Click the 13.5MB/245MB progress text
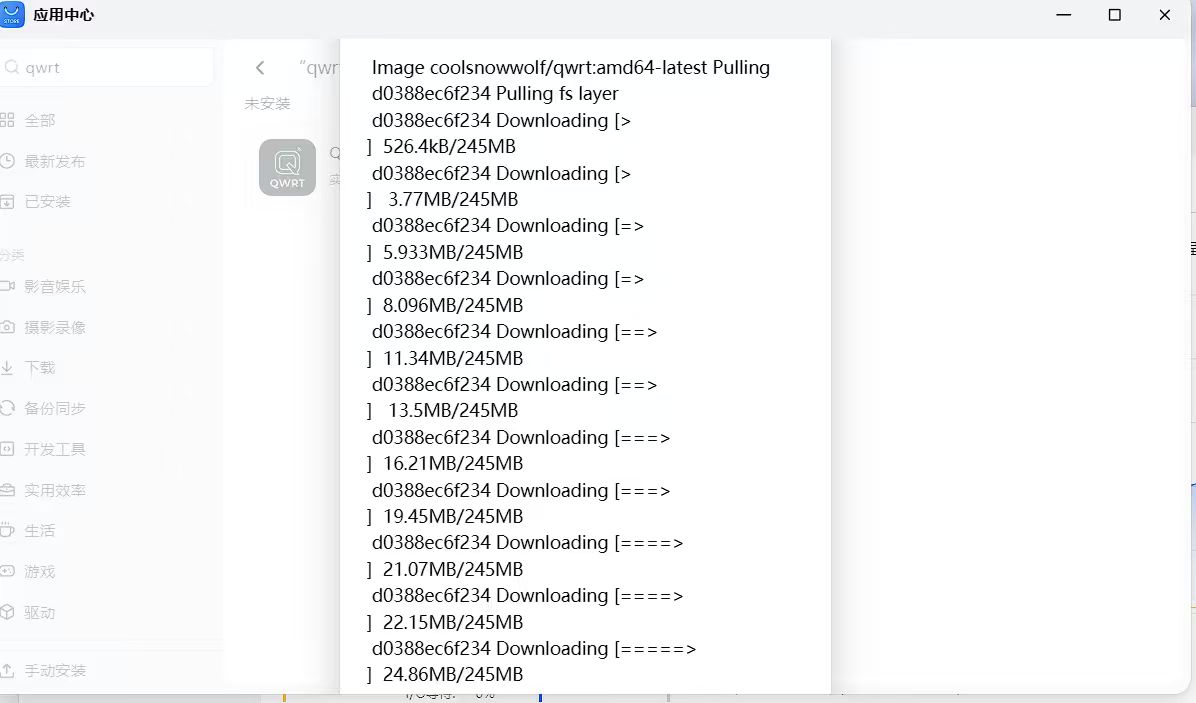The height and width of the screenshot is (703, 1196). point(453,410)
